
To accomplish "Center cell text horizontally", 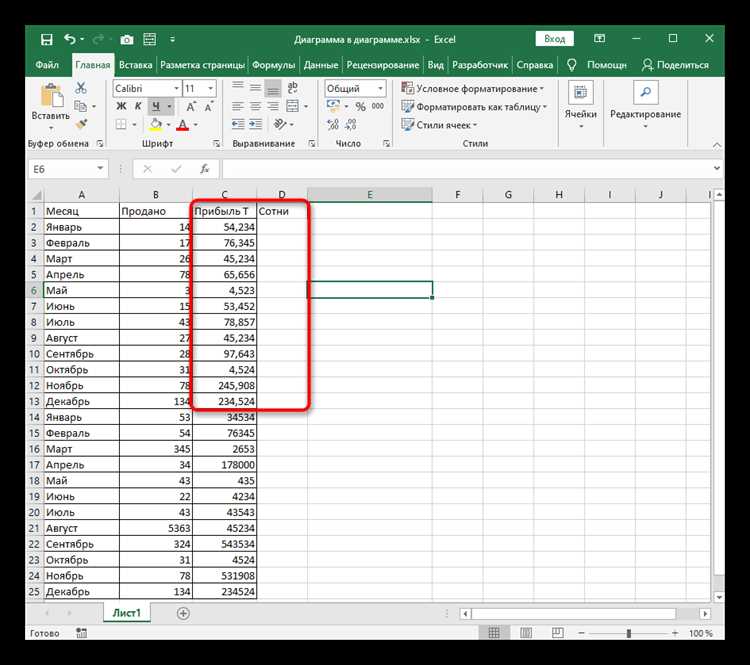I will click(255, 106).
